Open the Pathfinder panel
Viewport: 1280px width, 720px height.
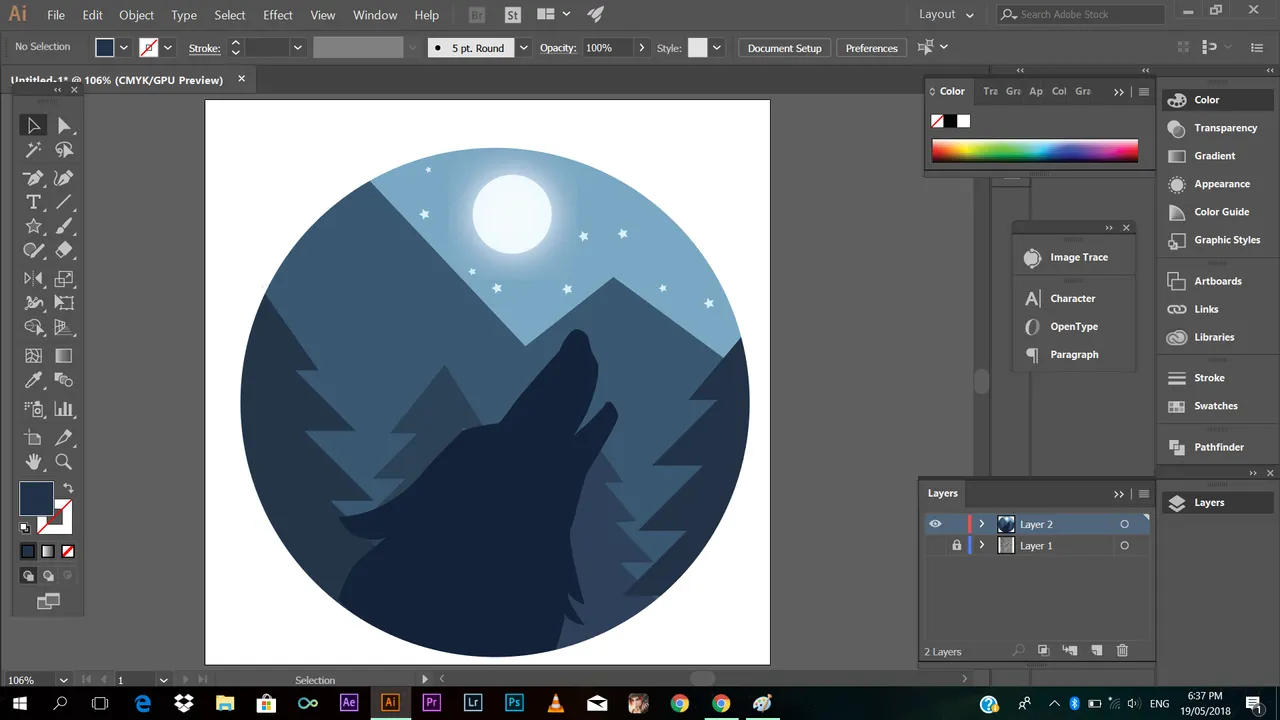point(1217,447)
